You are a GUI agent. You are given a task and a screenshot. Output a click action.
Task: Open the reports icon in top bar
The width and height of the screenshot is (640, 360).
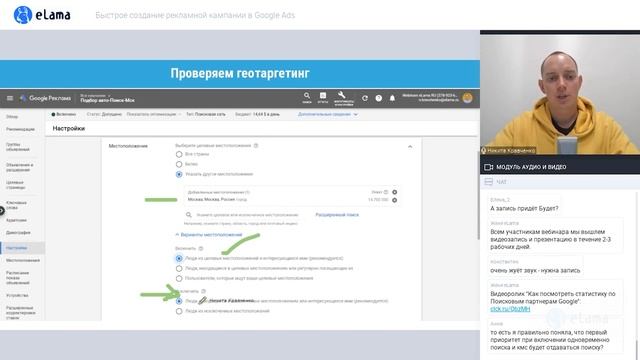click(x=323, y=97)
